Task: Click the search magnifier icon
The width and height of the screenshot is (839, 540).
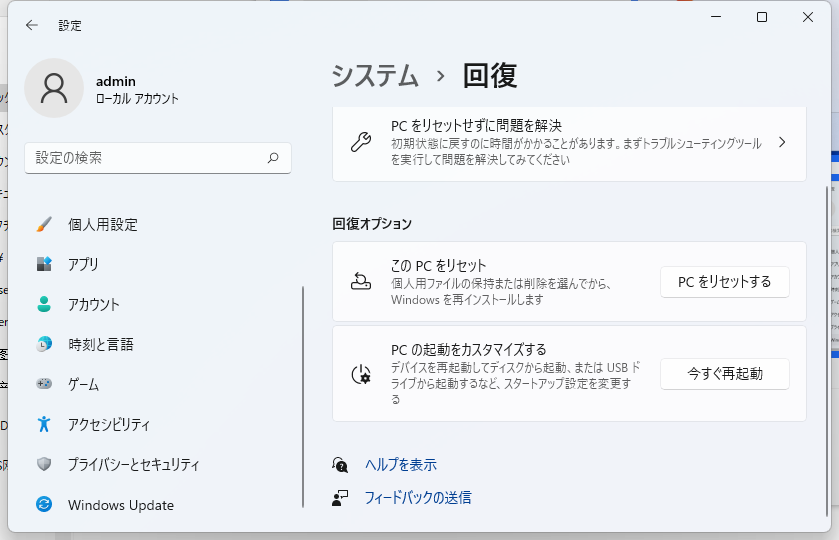Action: pyautogui.click(x=273, y=158)
